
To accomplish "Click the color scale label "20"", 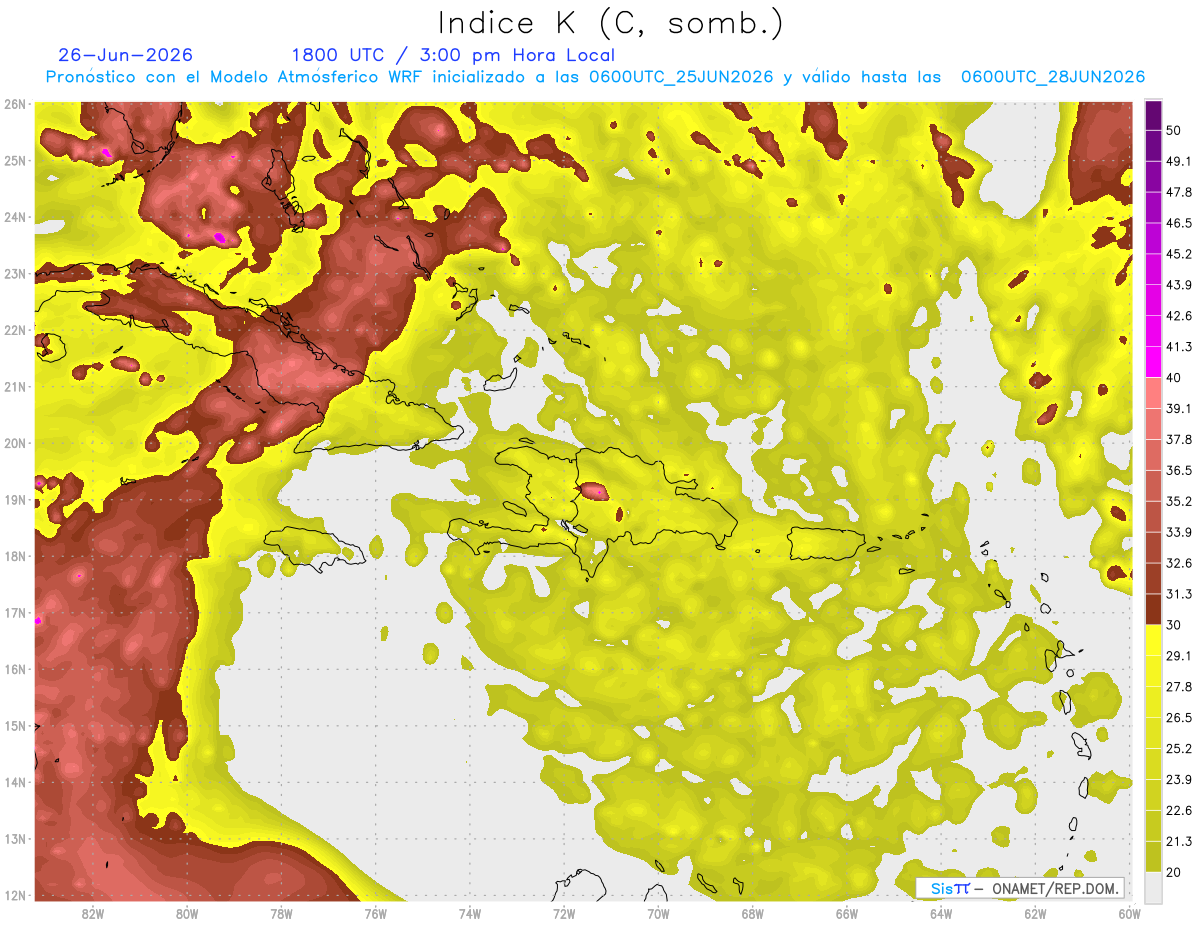I will point(1175,872).
